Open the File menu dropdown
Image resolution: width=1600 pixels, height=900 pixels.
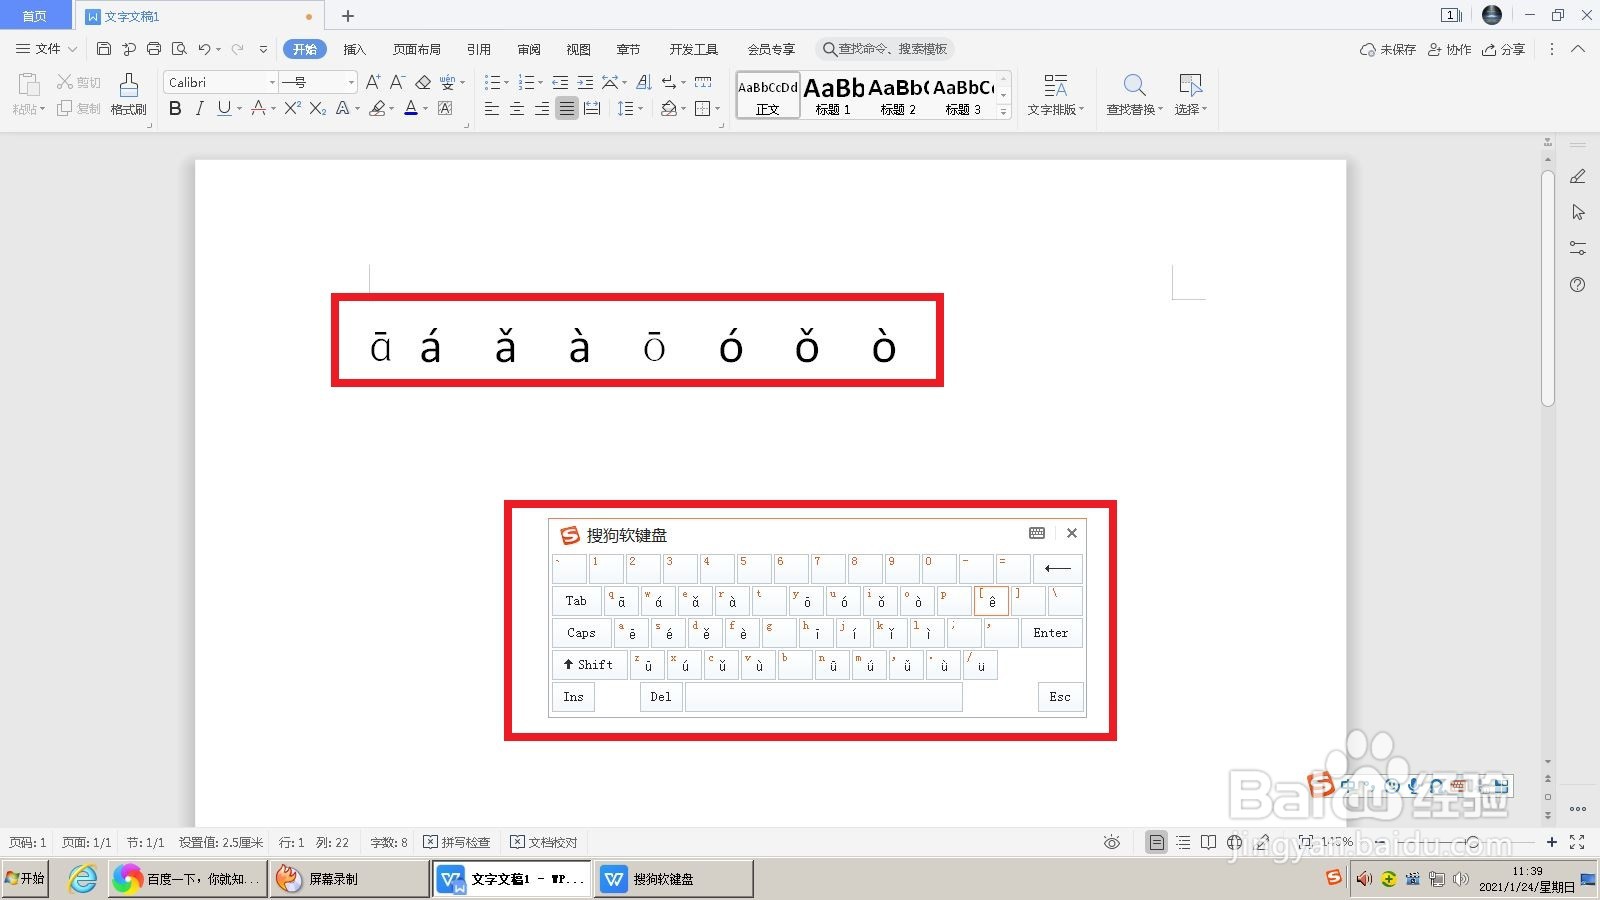click(46, 48)
